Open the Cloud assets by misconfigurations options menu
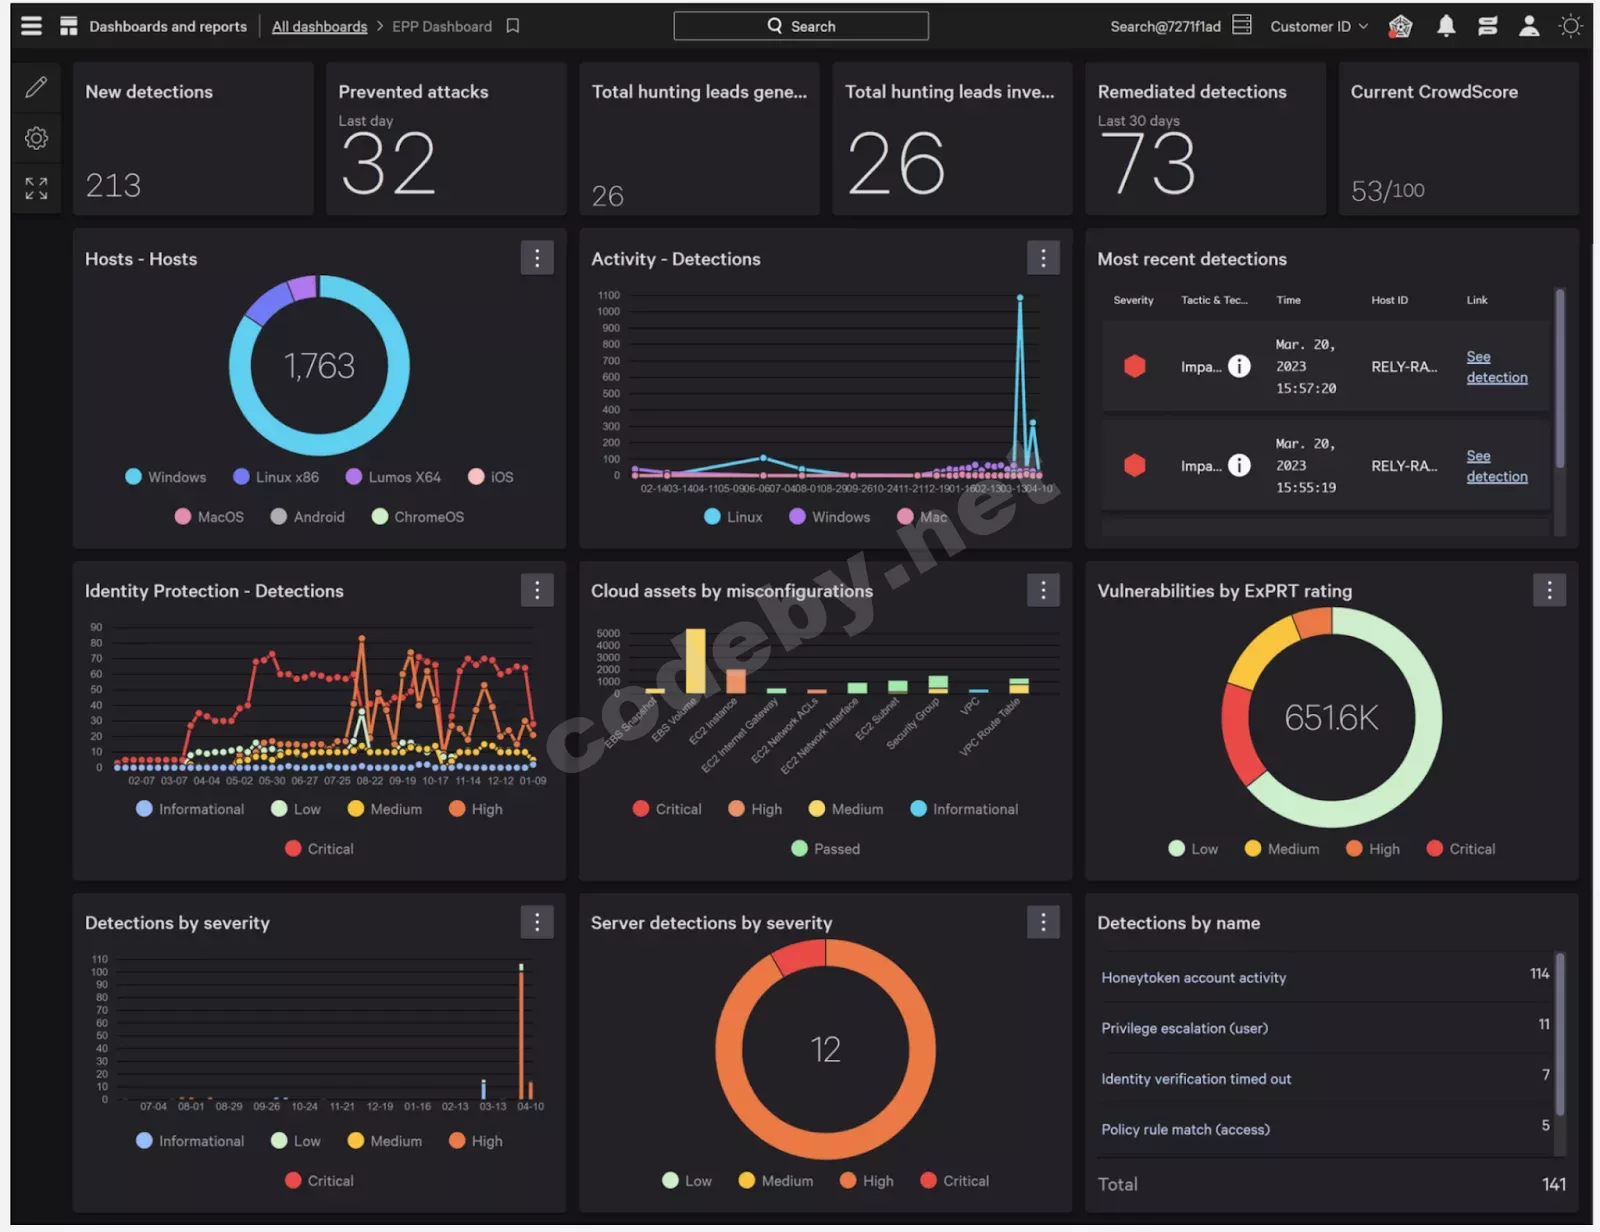 coord(1043,590)
